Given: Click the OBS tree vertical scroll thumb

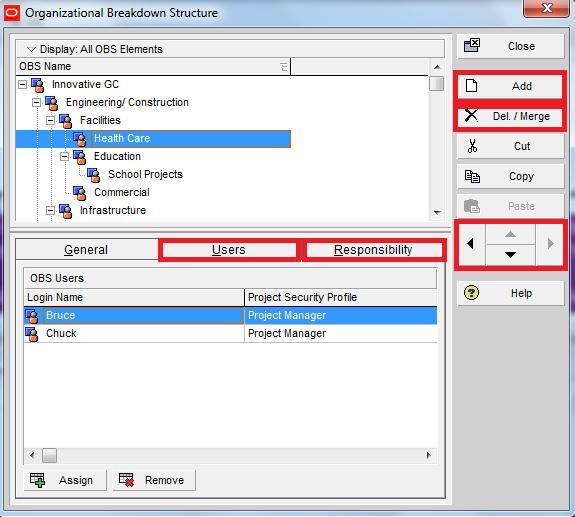Looking at the screenshot, I should 437,83.
